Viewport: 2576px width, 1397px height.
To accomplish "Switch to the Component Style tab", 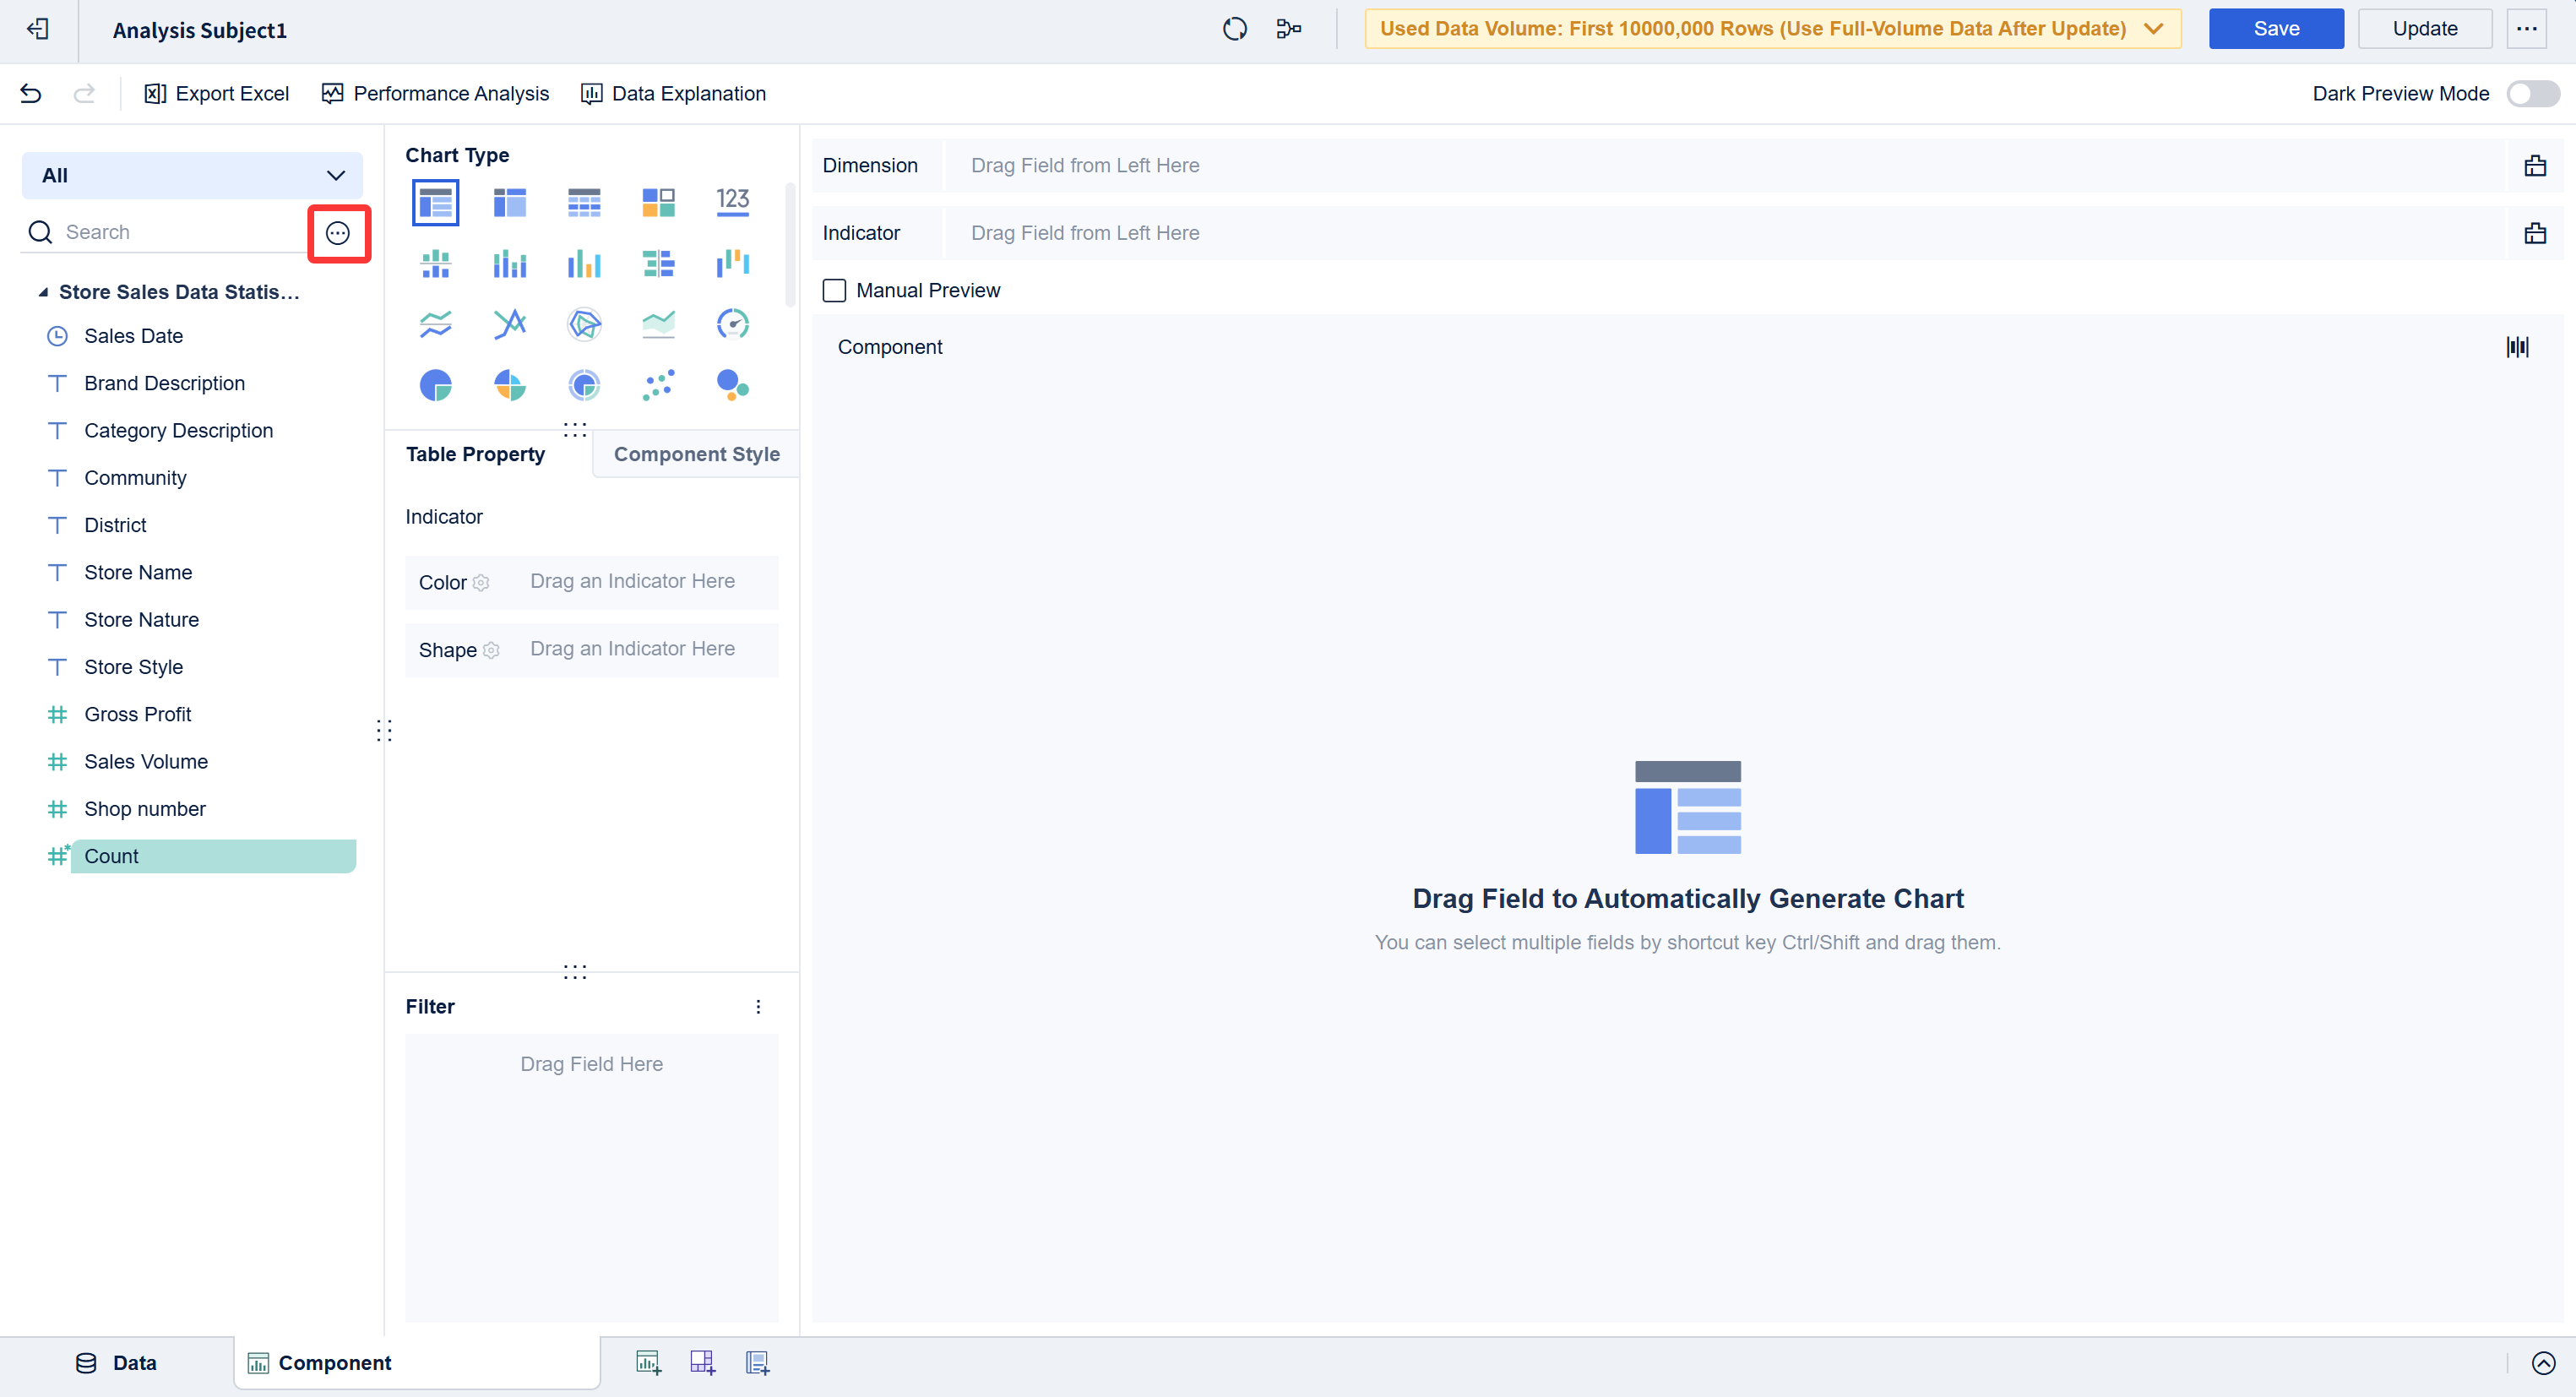I will click(696, 454).
